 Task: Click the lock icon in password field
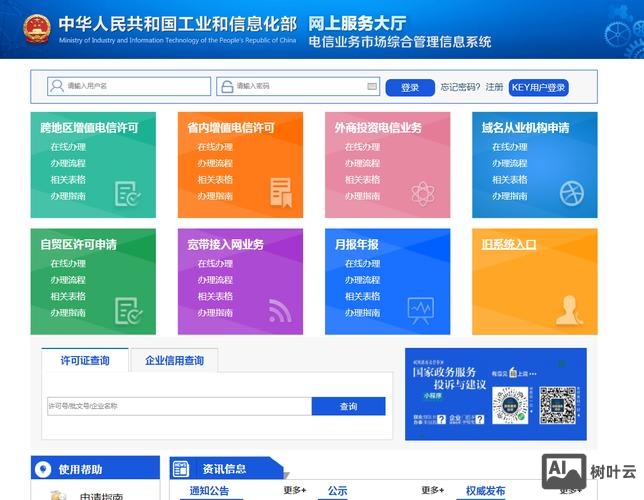coord(227,86)
